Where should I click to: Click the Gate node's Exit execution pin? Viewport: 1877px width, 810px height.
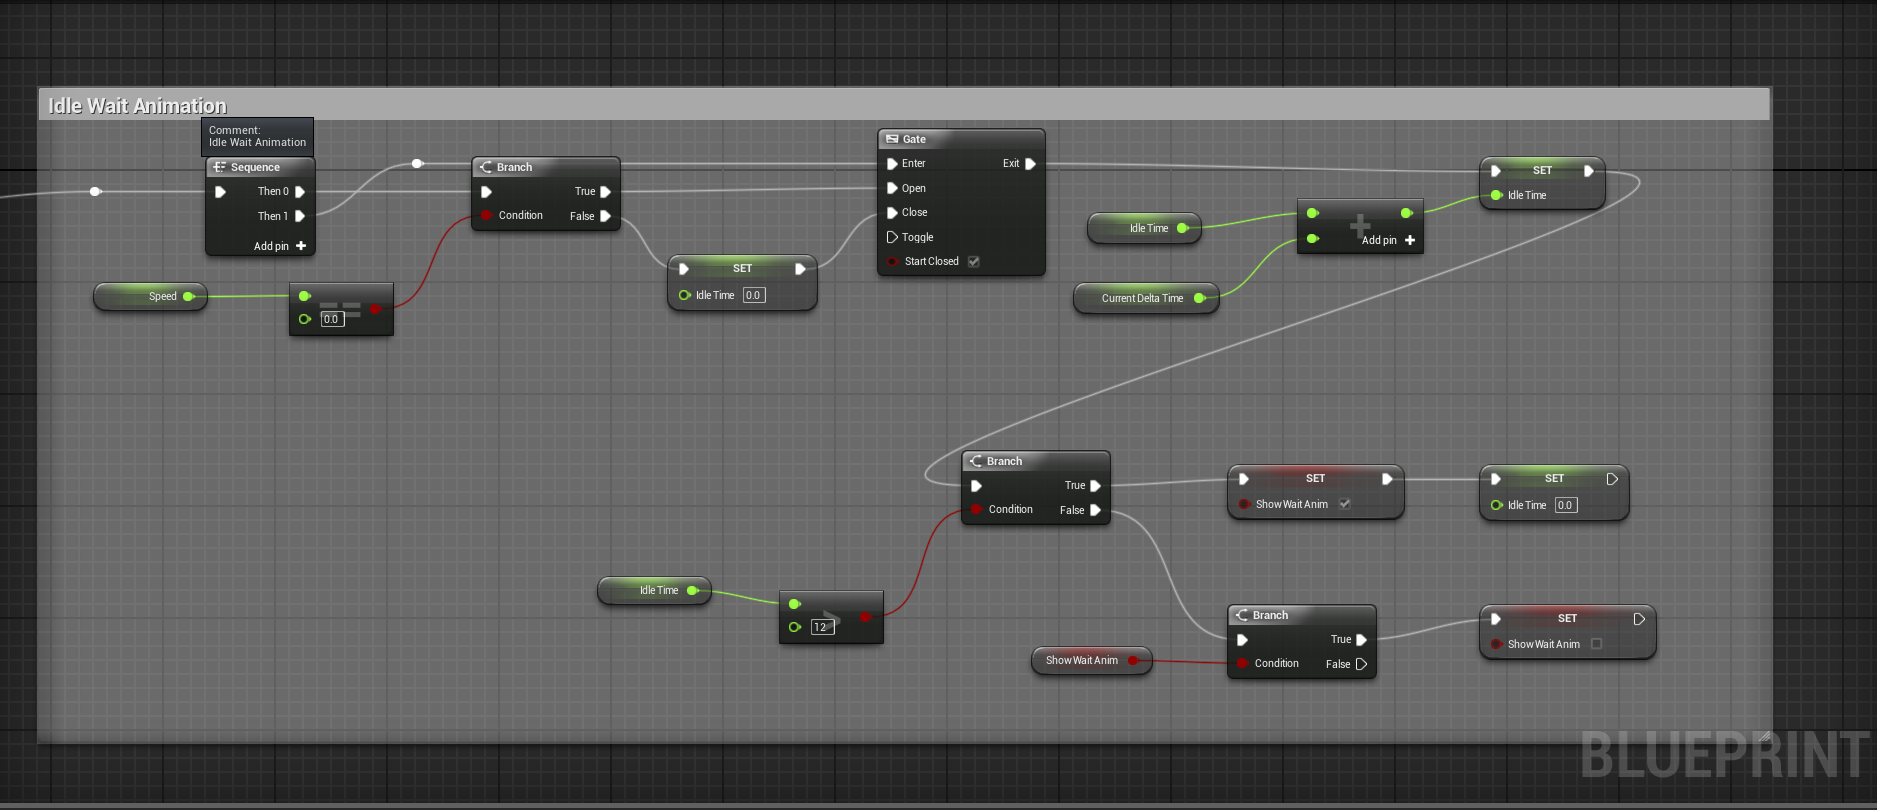tap(1030, 164)
